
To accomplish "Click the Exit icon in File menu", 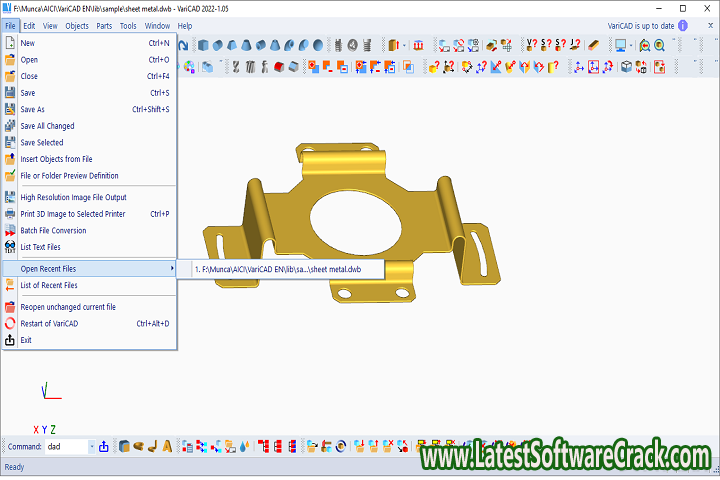I will (10, 340).
